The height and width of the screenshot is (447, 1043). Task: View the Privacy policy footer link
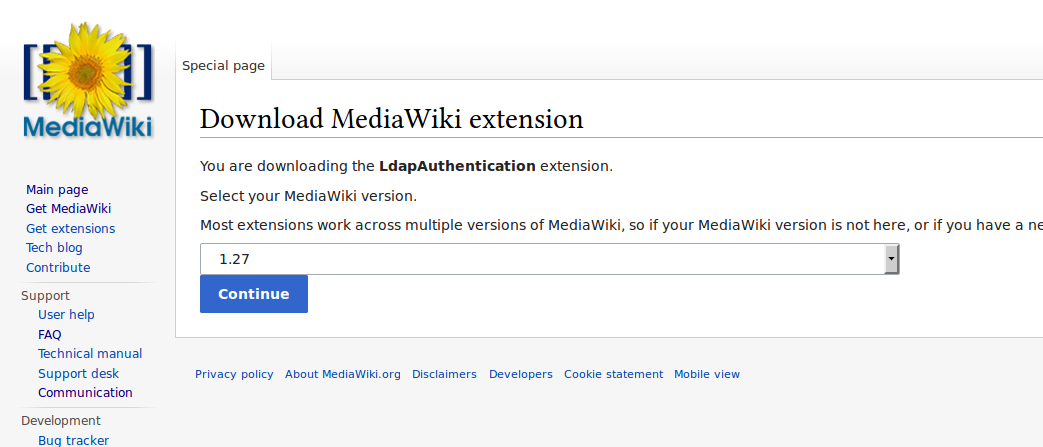tap(234, 374)
